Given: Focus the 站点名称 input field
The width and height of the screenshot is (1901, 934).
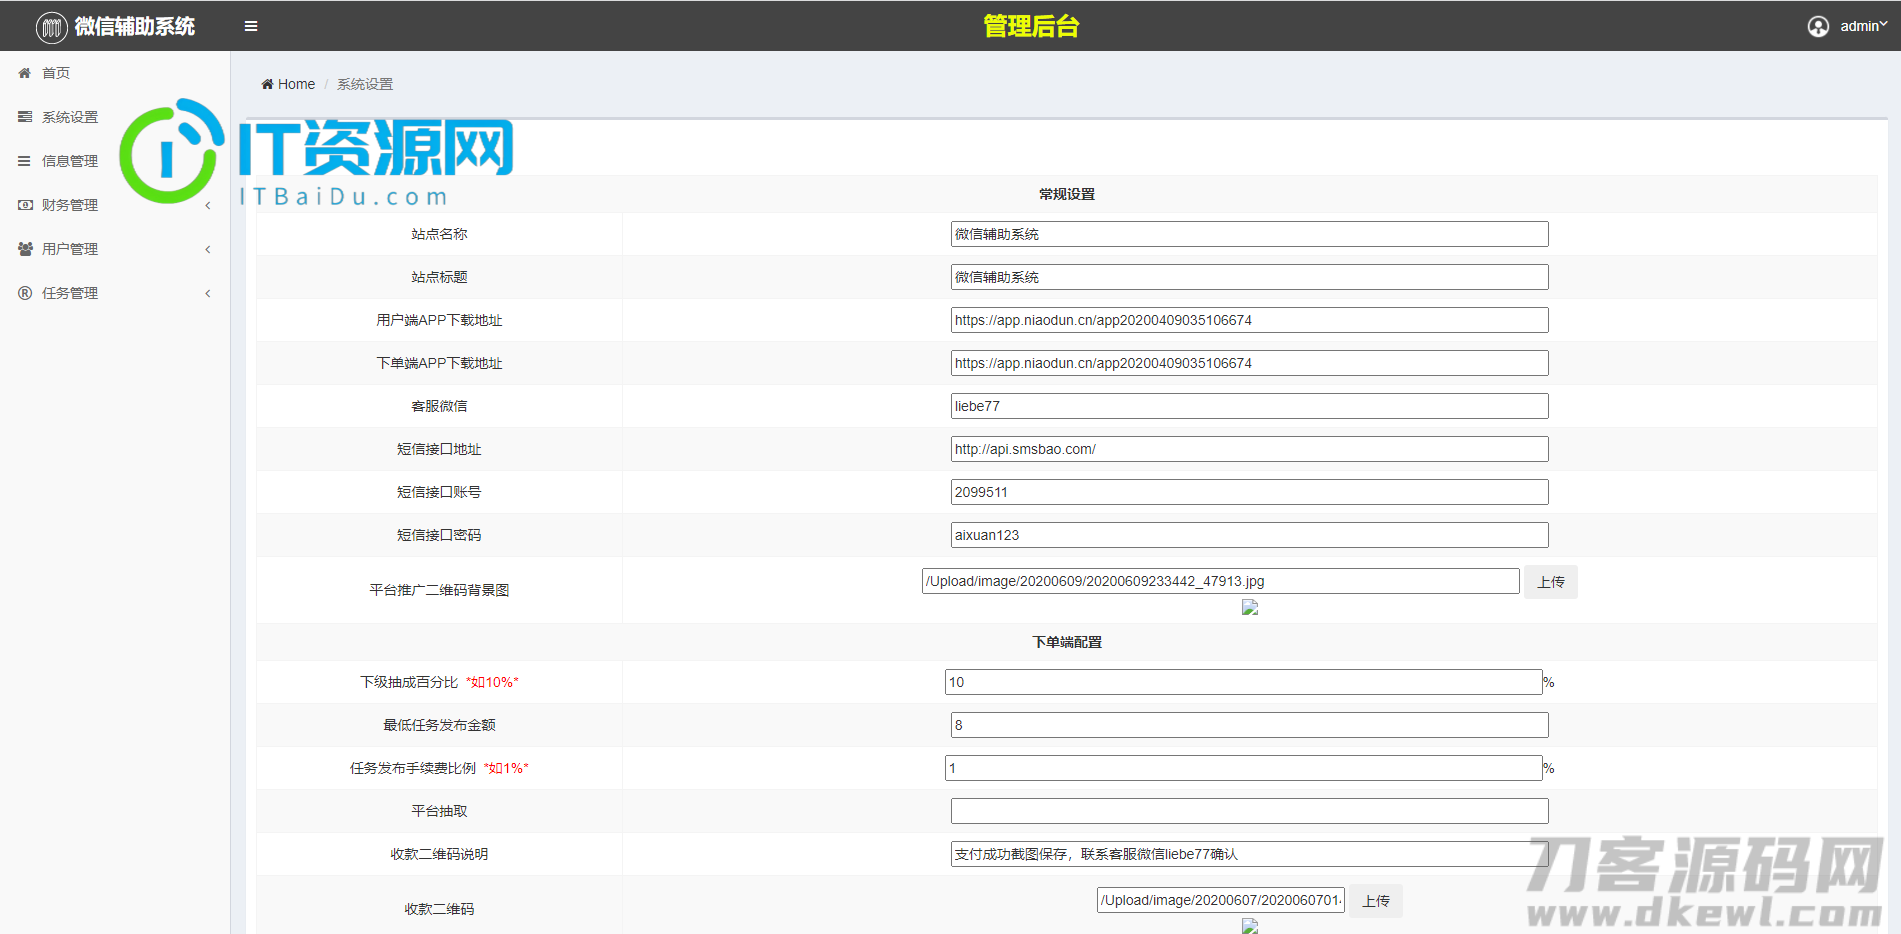Looking at the screenshot, I should tap(1249, 234).
